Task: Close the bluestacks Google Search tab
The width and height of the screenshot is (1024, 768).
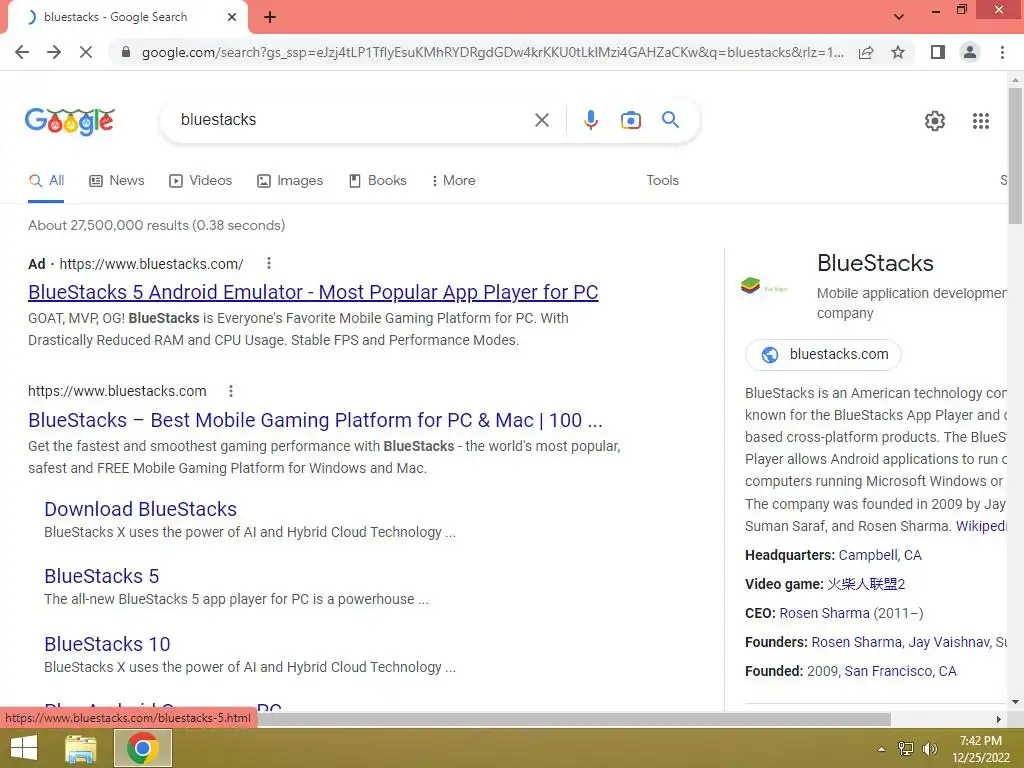Action: (x=232, y=17)
